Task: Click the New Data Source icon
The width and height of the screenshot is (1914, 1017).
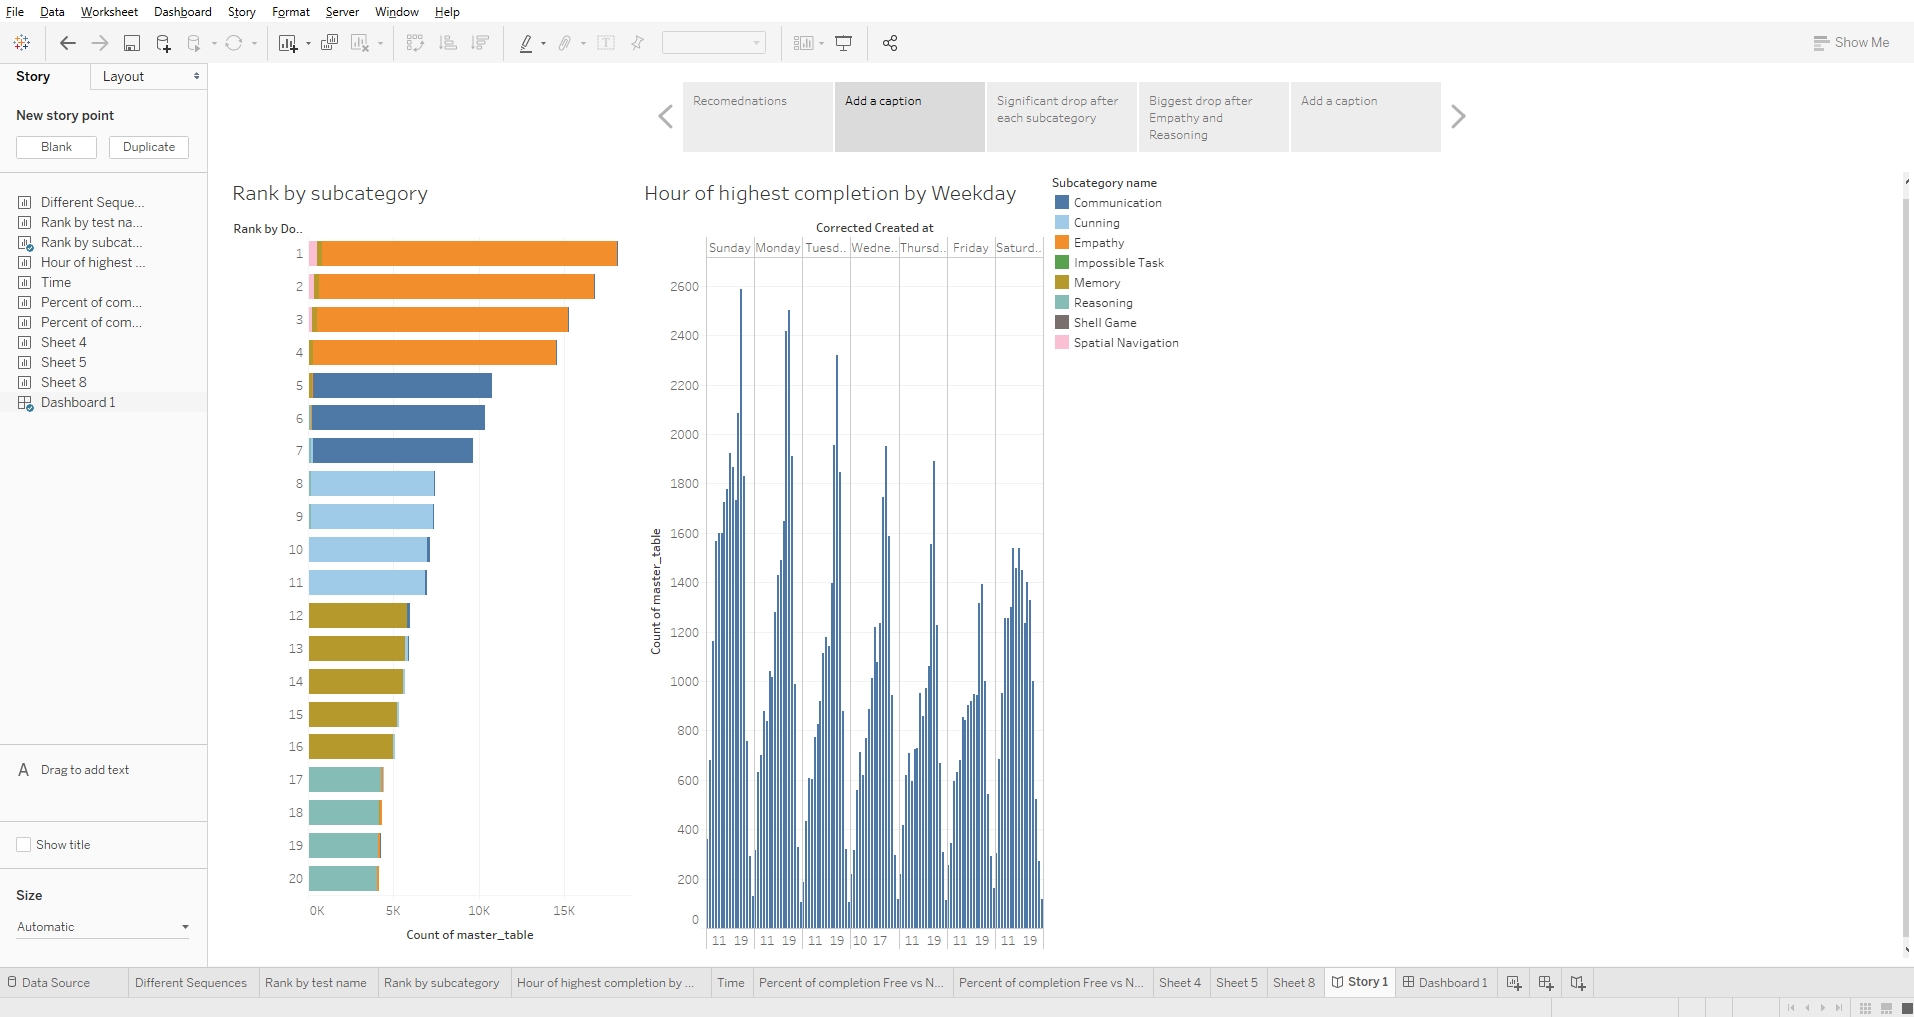Action: pos(164,43)
